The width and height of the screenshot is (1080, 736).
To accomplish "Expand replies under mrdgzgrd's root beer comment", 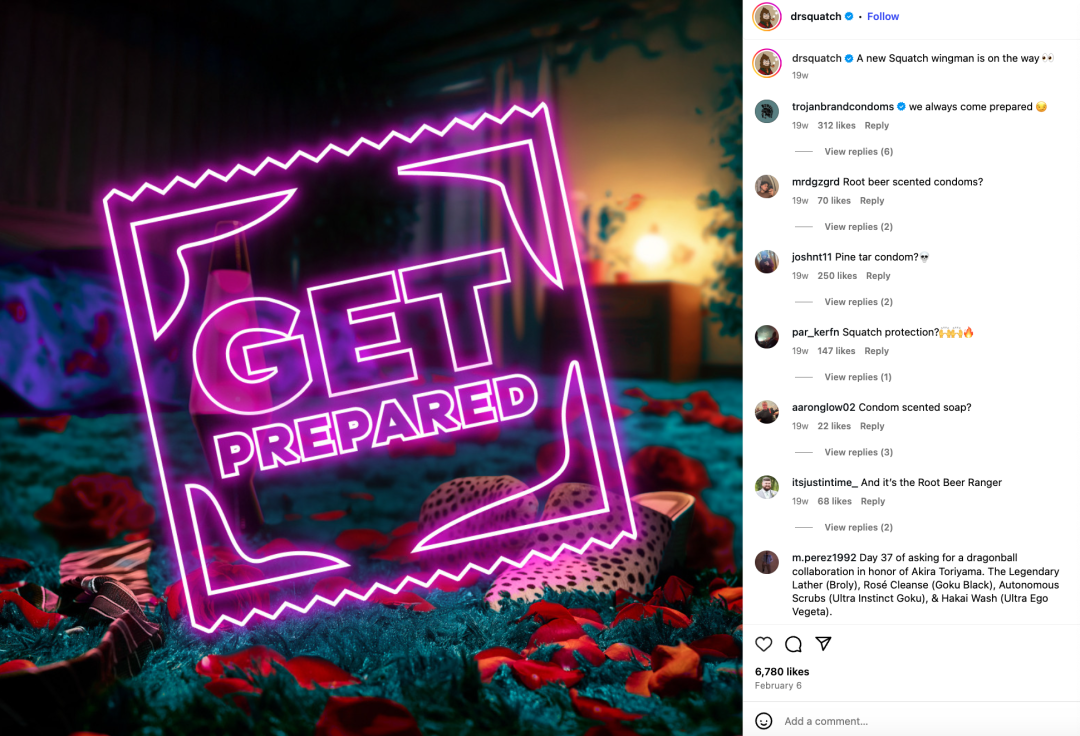I will pos(858,227).
